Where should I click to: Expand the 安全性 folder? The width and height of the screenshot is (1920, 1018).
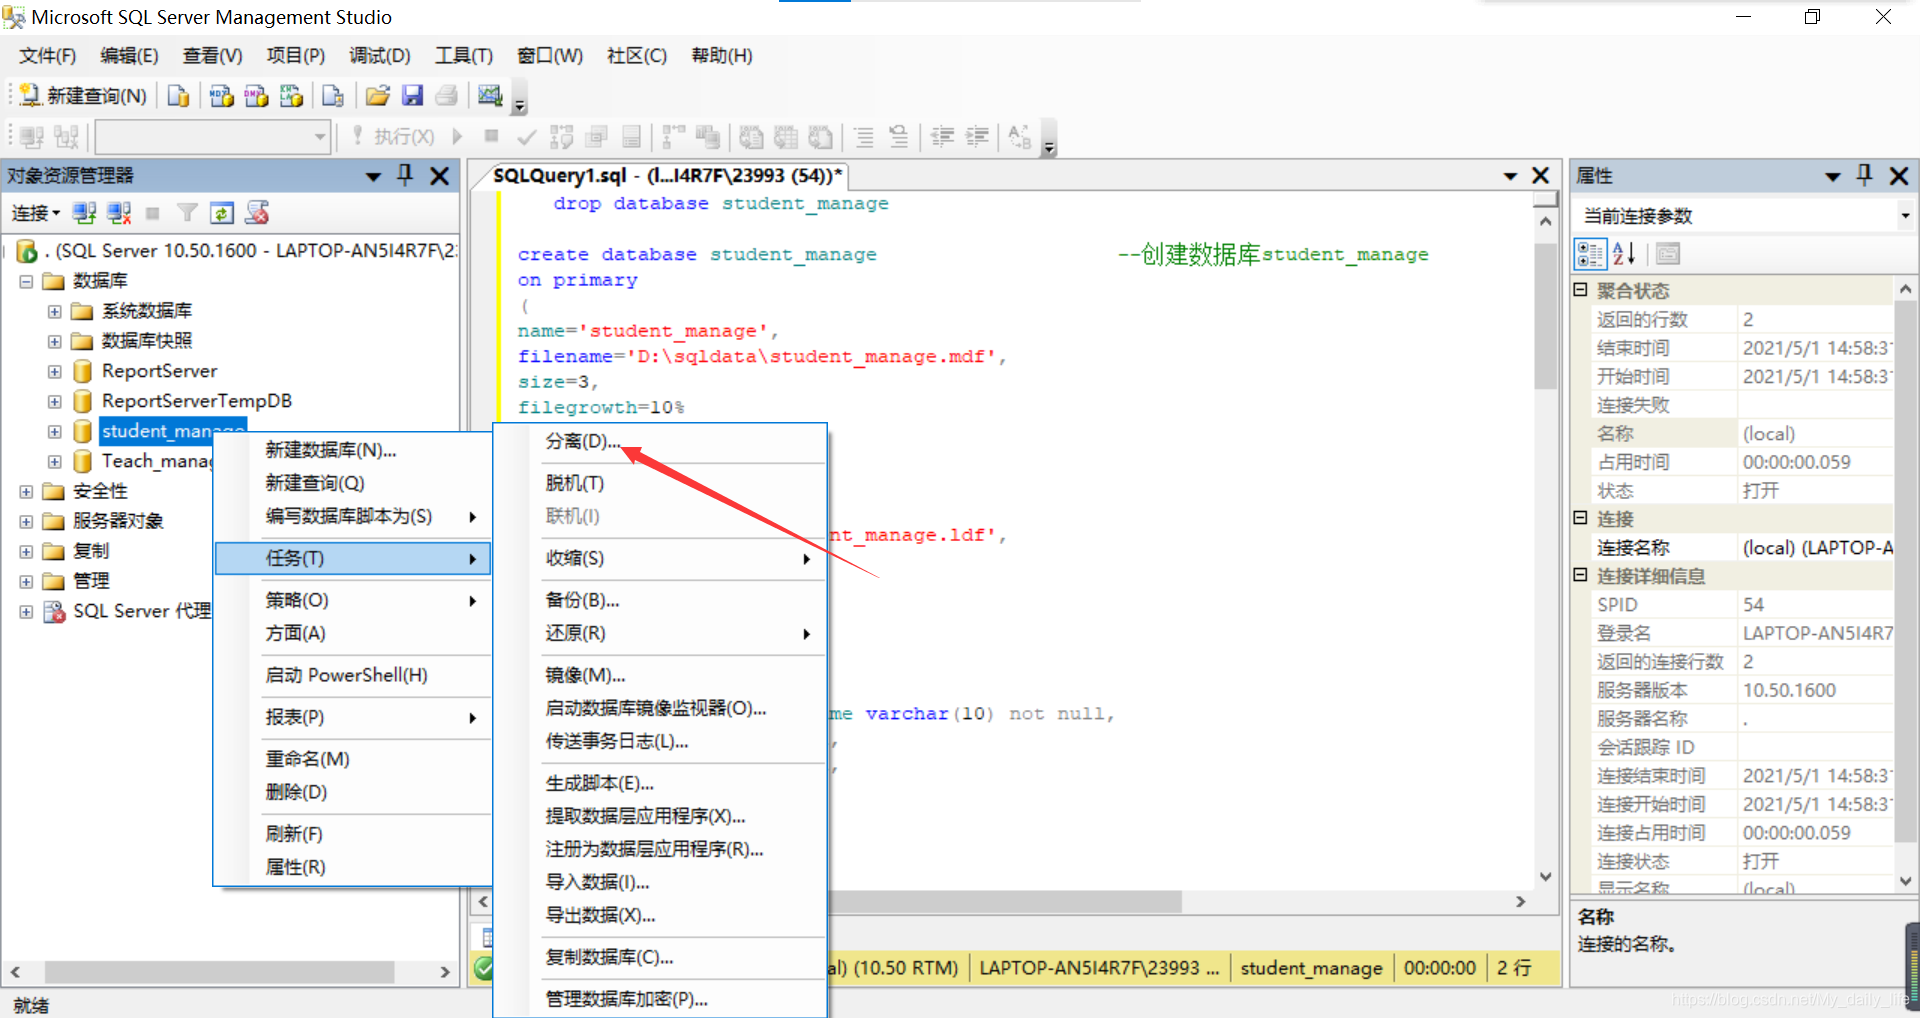(26, 491)
